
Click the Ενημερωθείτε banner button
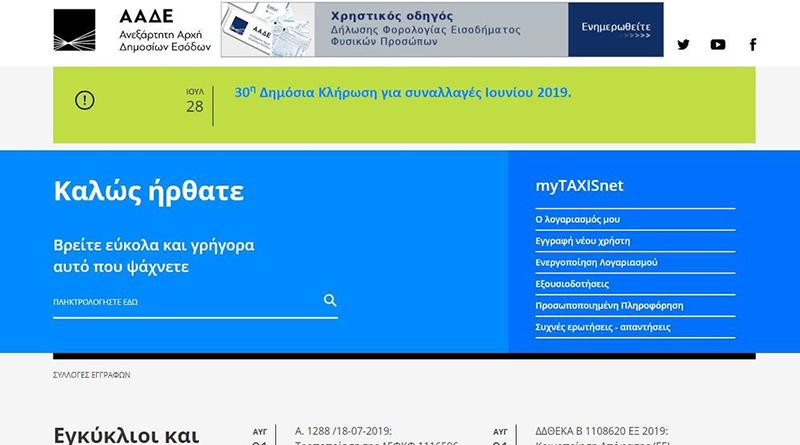(615, 30)
